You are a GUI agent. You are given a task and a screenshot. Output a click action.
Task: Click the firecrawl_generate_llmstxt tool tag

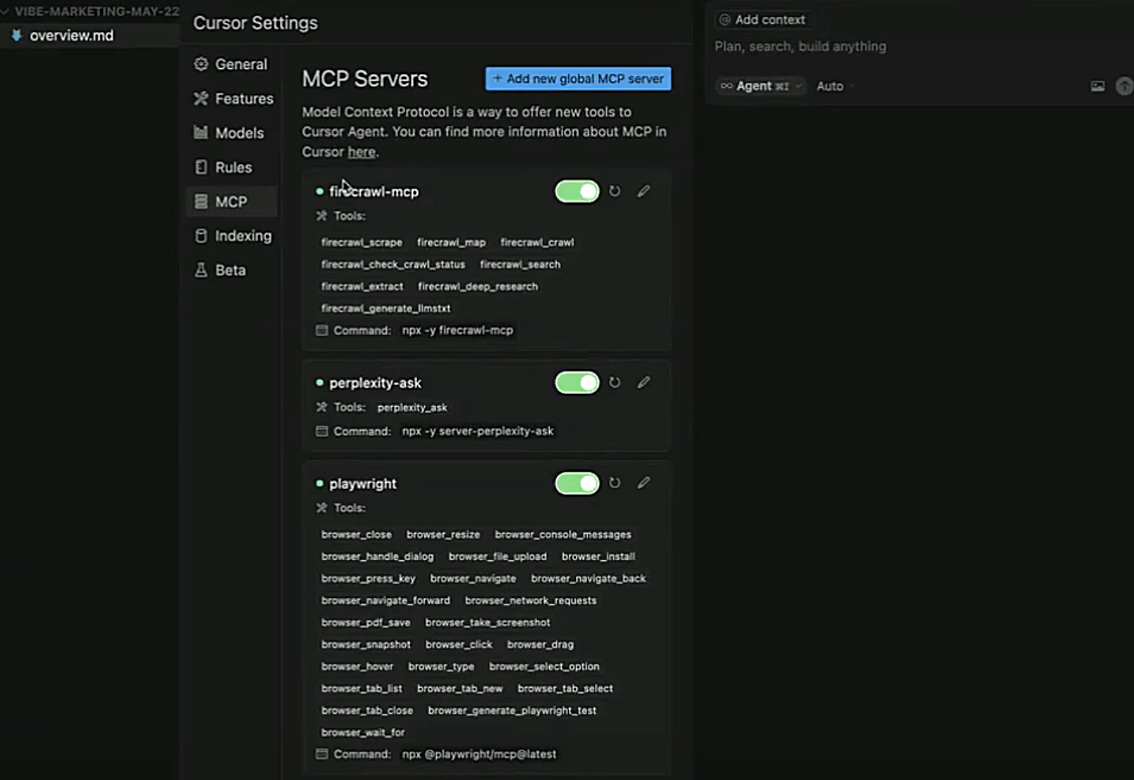(x=385, y=308)
